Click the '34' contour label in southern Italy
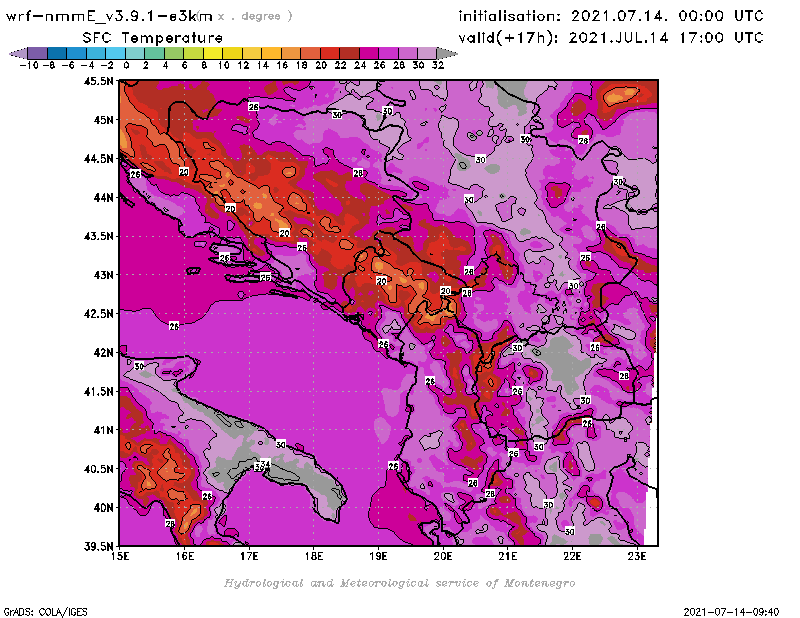The image size is (800, 618). pos(265,463)
